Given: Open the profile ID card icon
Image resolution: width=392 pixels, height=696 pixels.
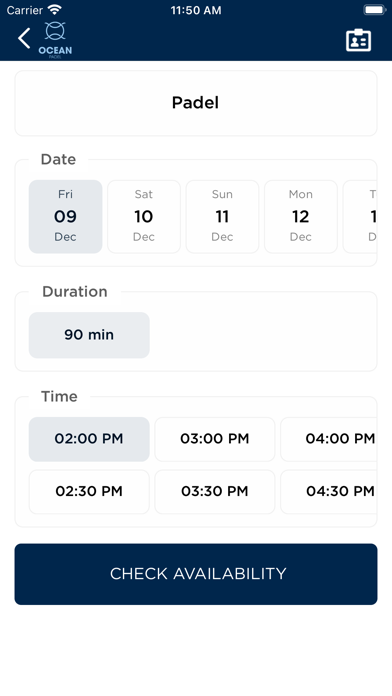Looking at the screenshot, I should 358,40.
